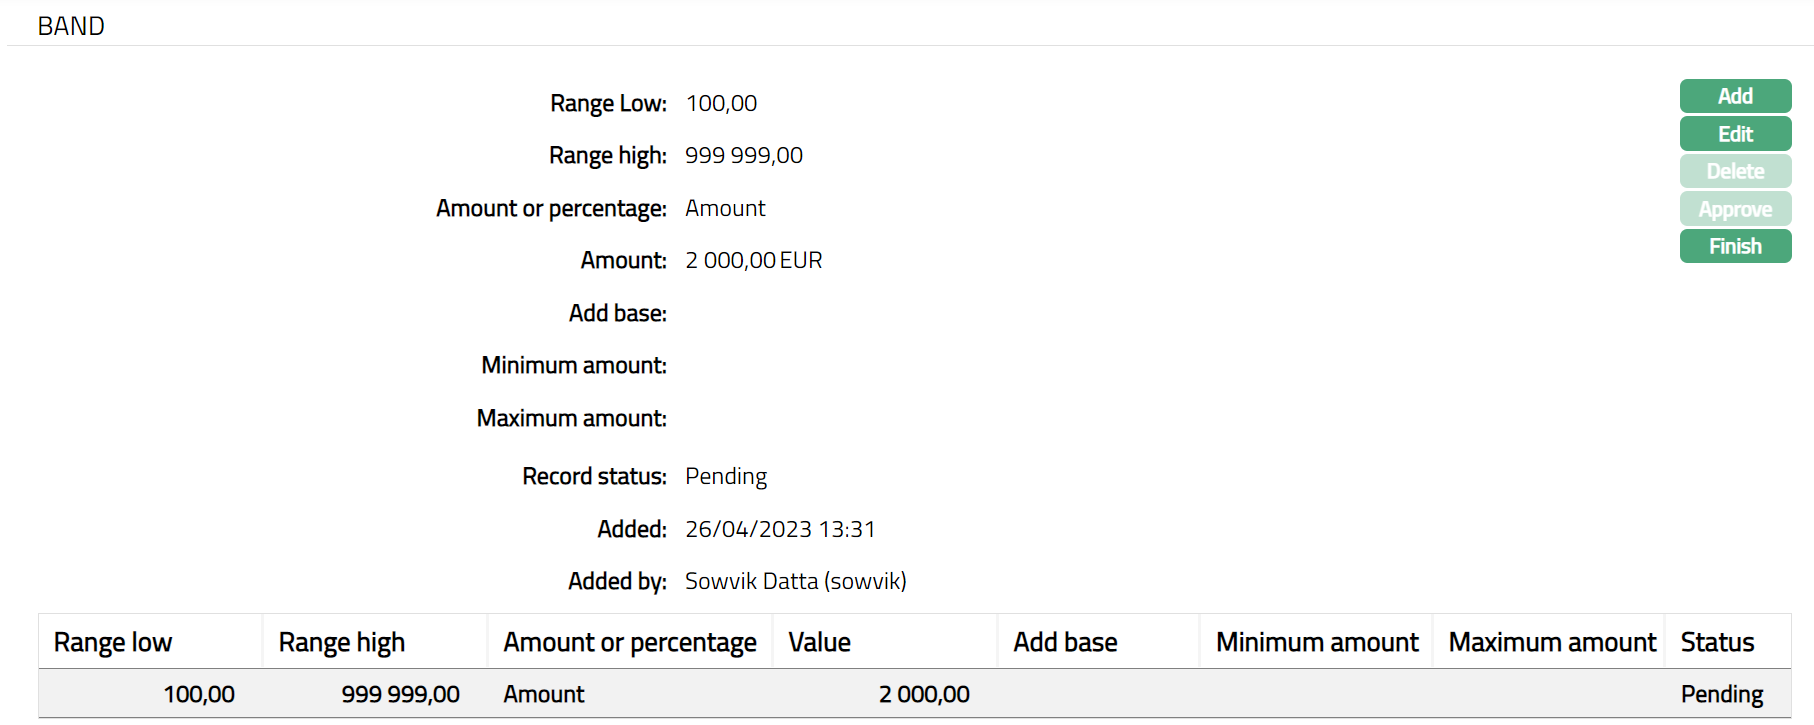Screen dimensions: 1814x725
Task: Click Amount or percentage column header
Action: 630,642
